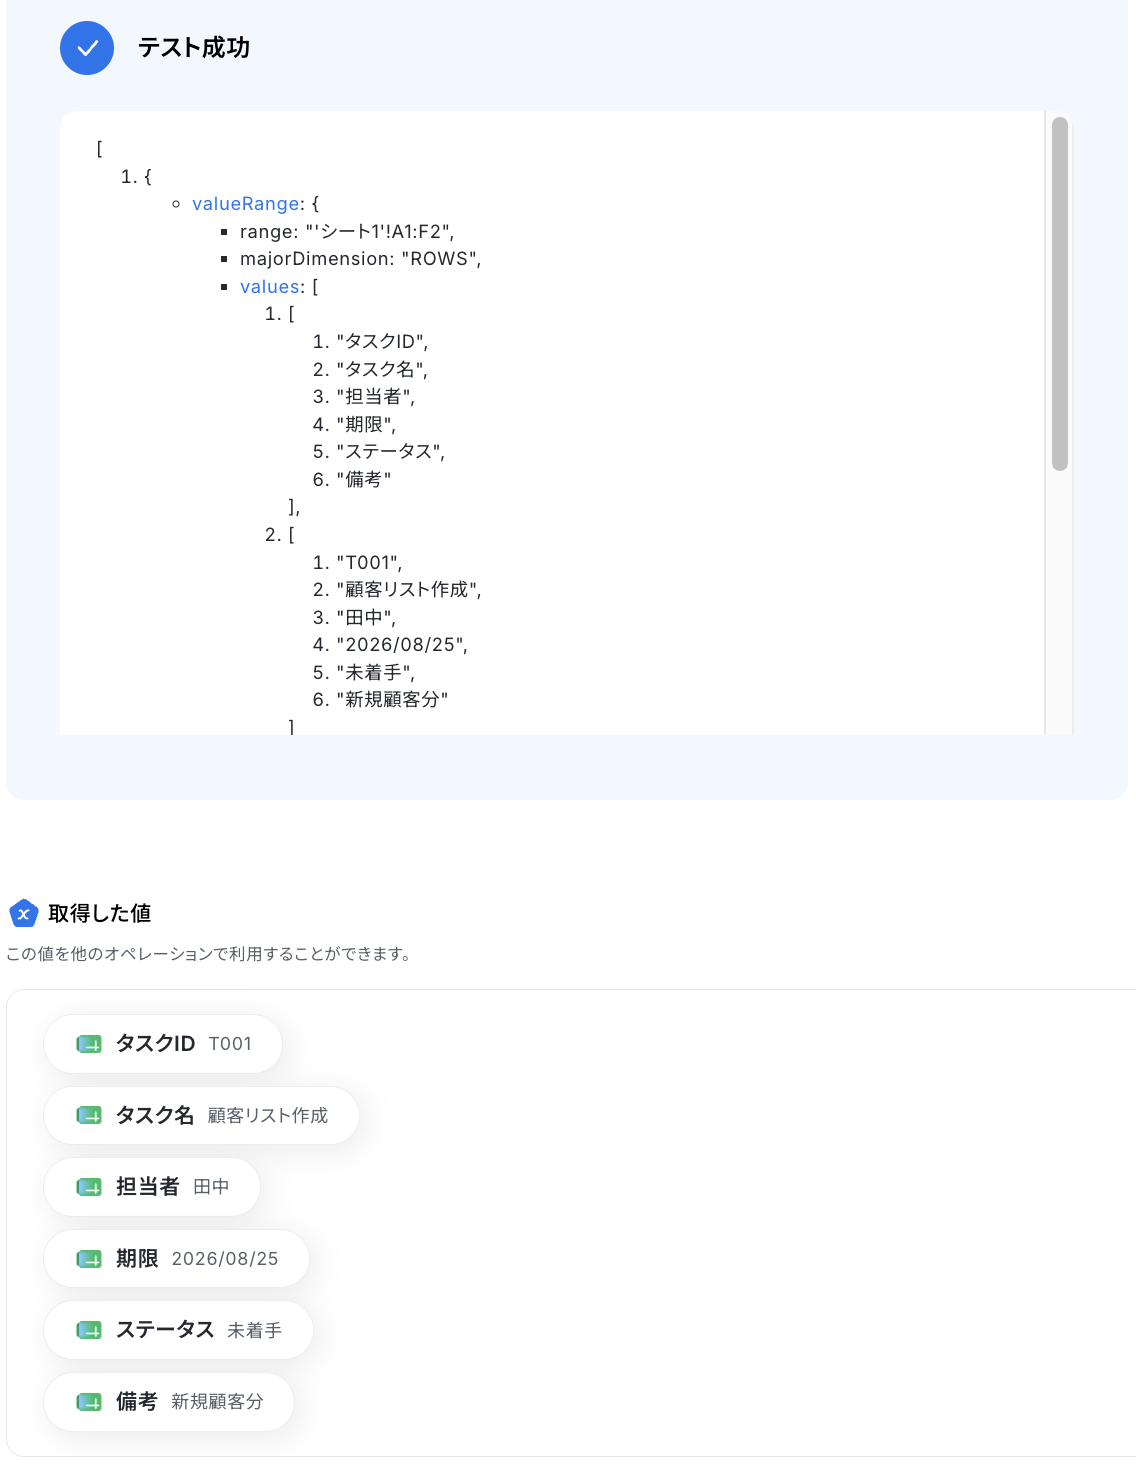Select the 期限 2026/08/25 value chip
This screenshot has height=1468, width=1136.
[176, 1259]
